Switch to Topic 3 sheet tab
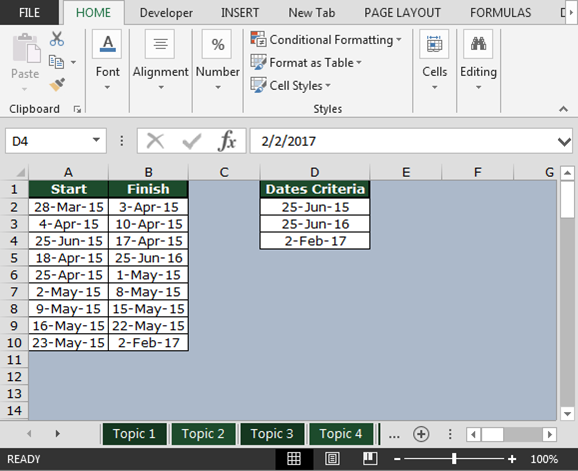The image size is (578, 471). coord(272,434)
